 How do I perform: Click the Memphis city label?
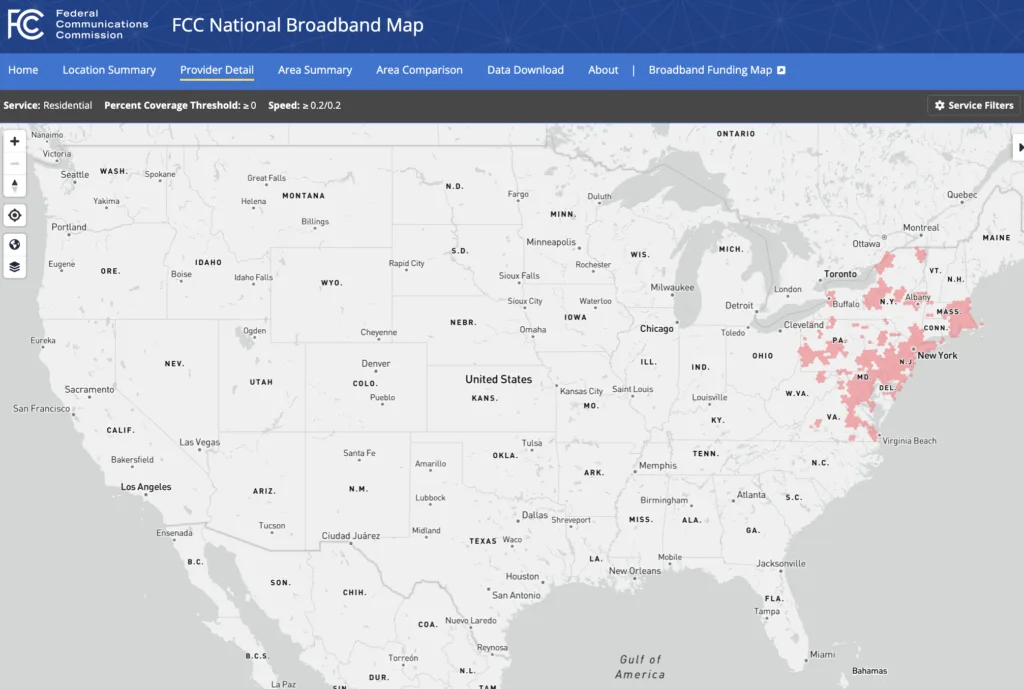point(658,465)
